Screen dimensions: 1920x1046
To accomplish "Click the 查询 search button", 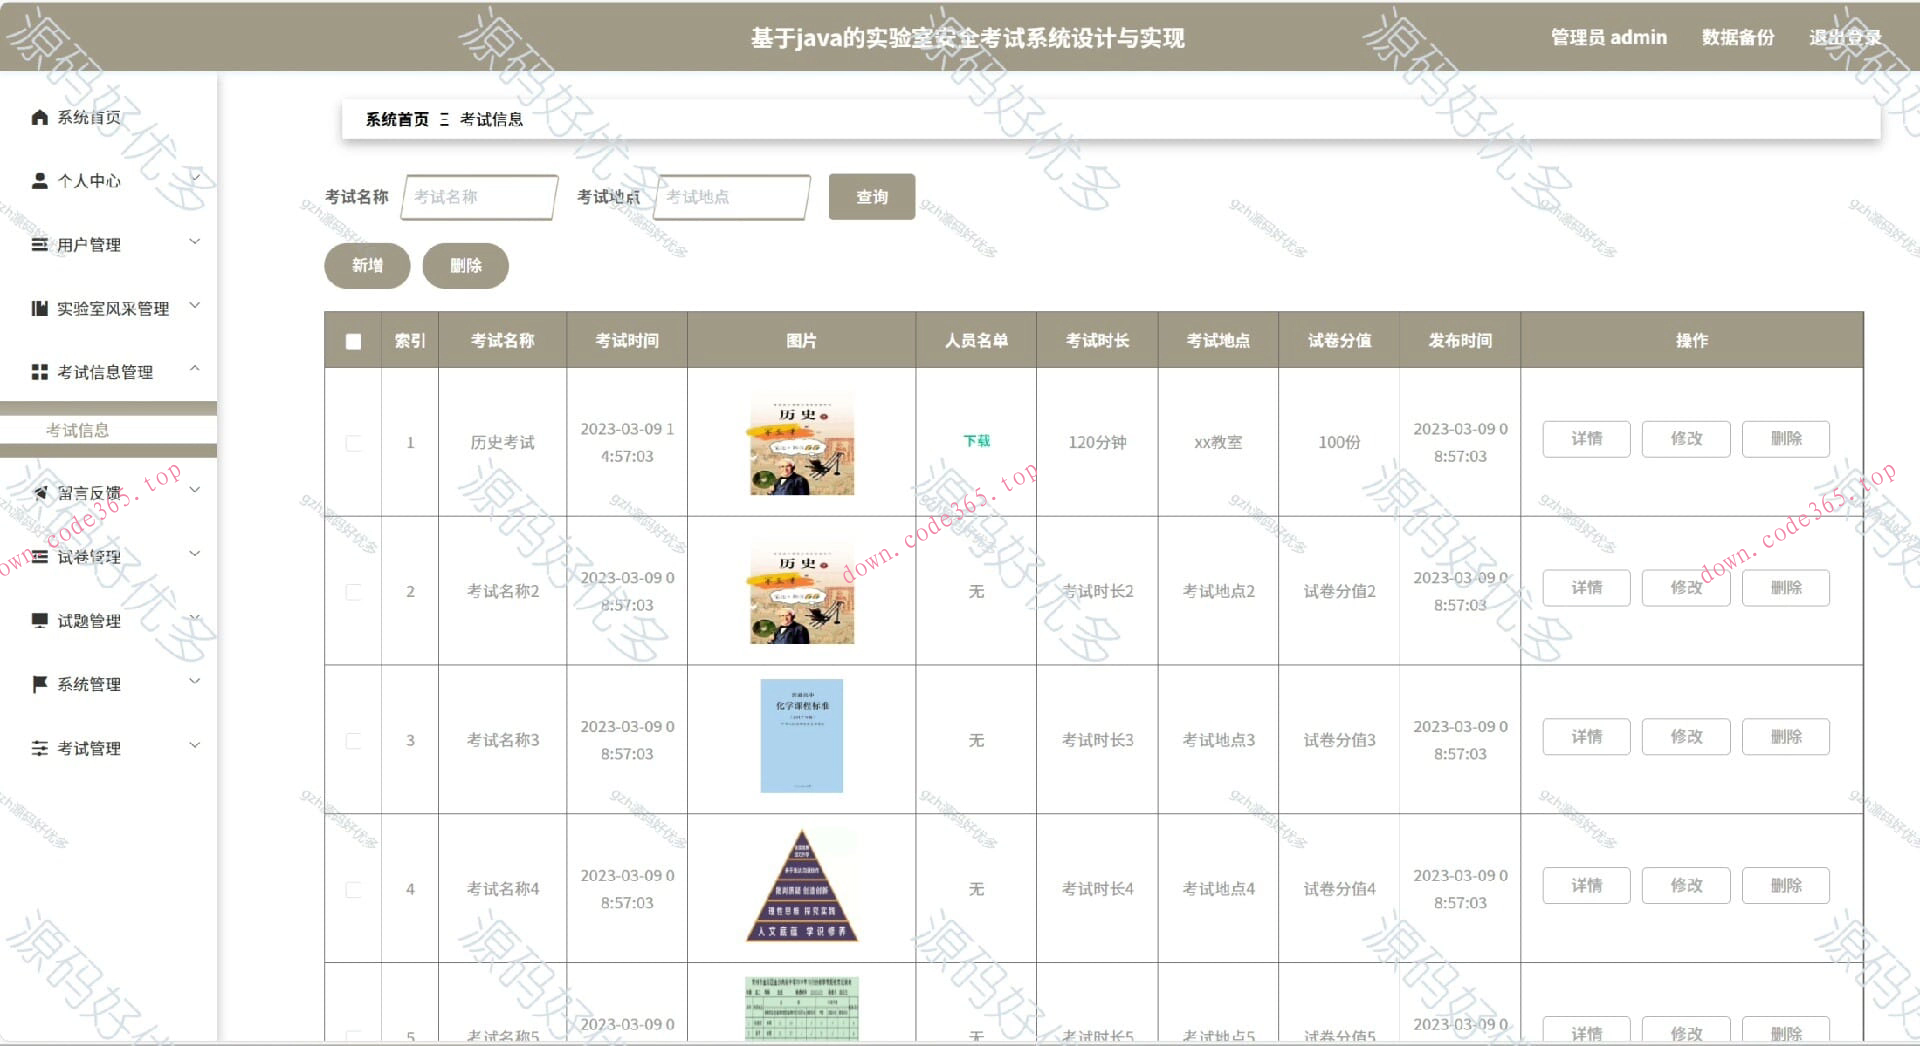I will 872,197.
